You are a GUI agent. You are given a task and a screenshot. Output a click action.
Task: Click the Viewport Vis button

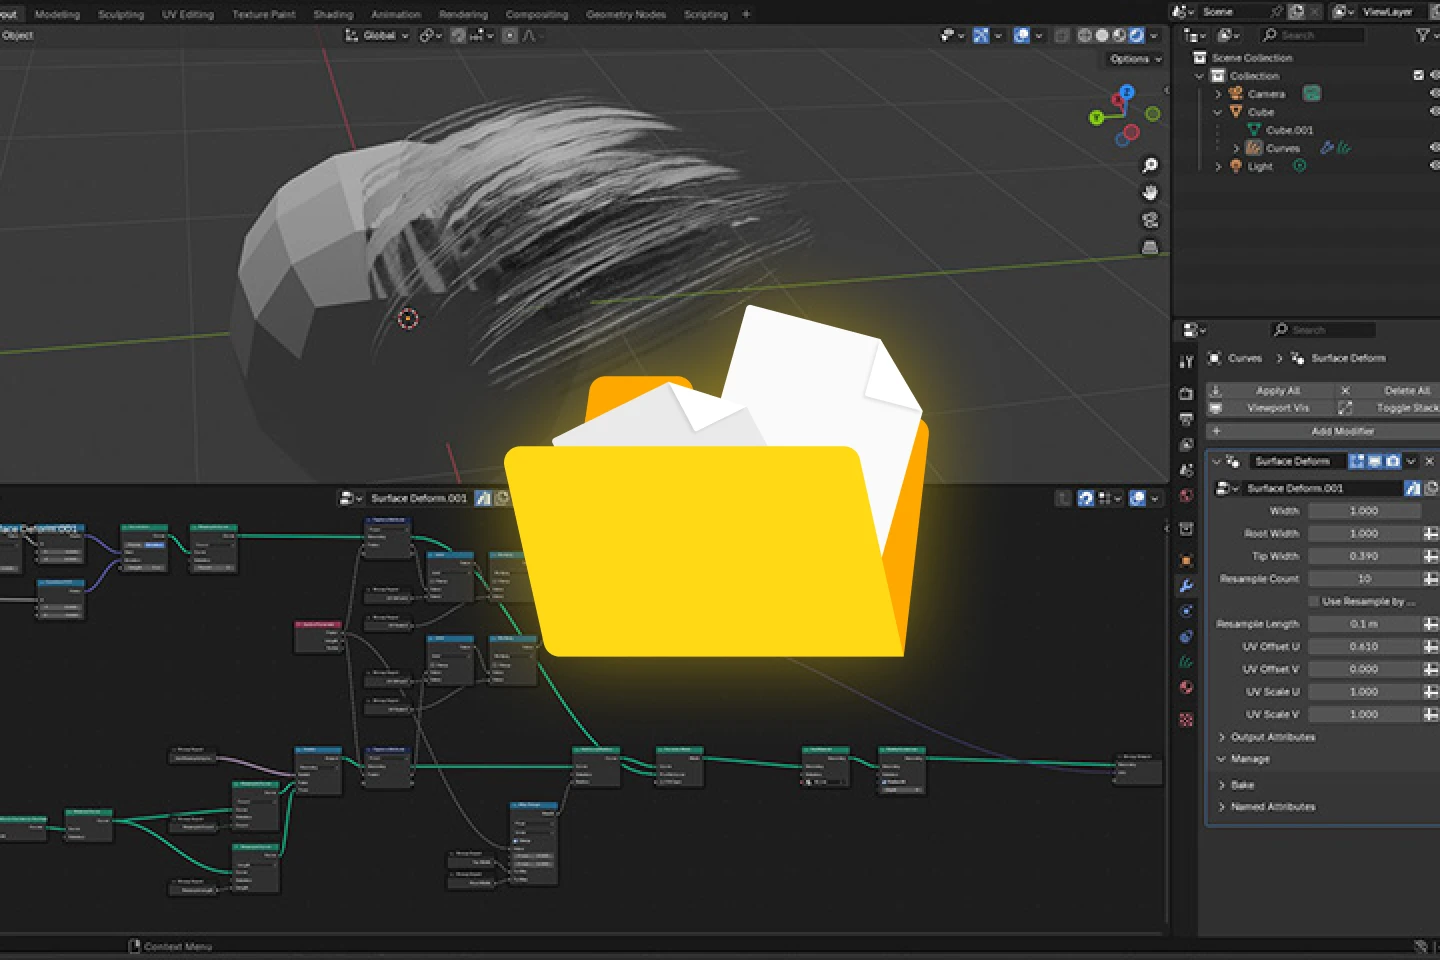pyautogui.click(x=1270, y=408)
